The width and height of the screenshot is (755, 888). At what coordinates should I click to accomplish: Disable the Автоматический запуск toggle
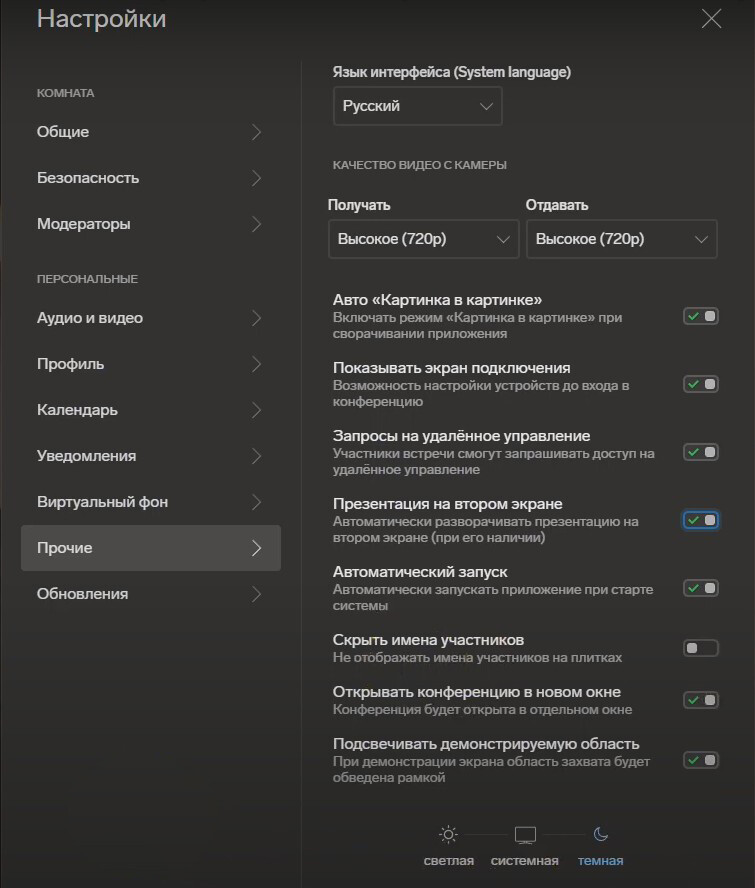[x=701, y=588]
